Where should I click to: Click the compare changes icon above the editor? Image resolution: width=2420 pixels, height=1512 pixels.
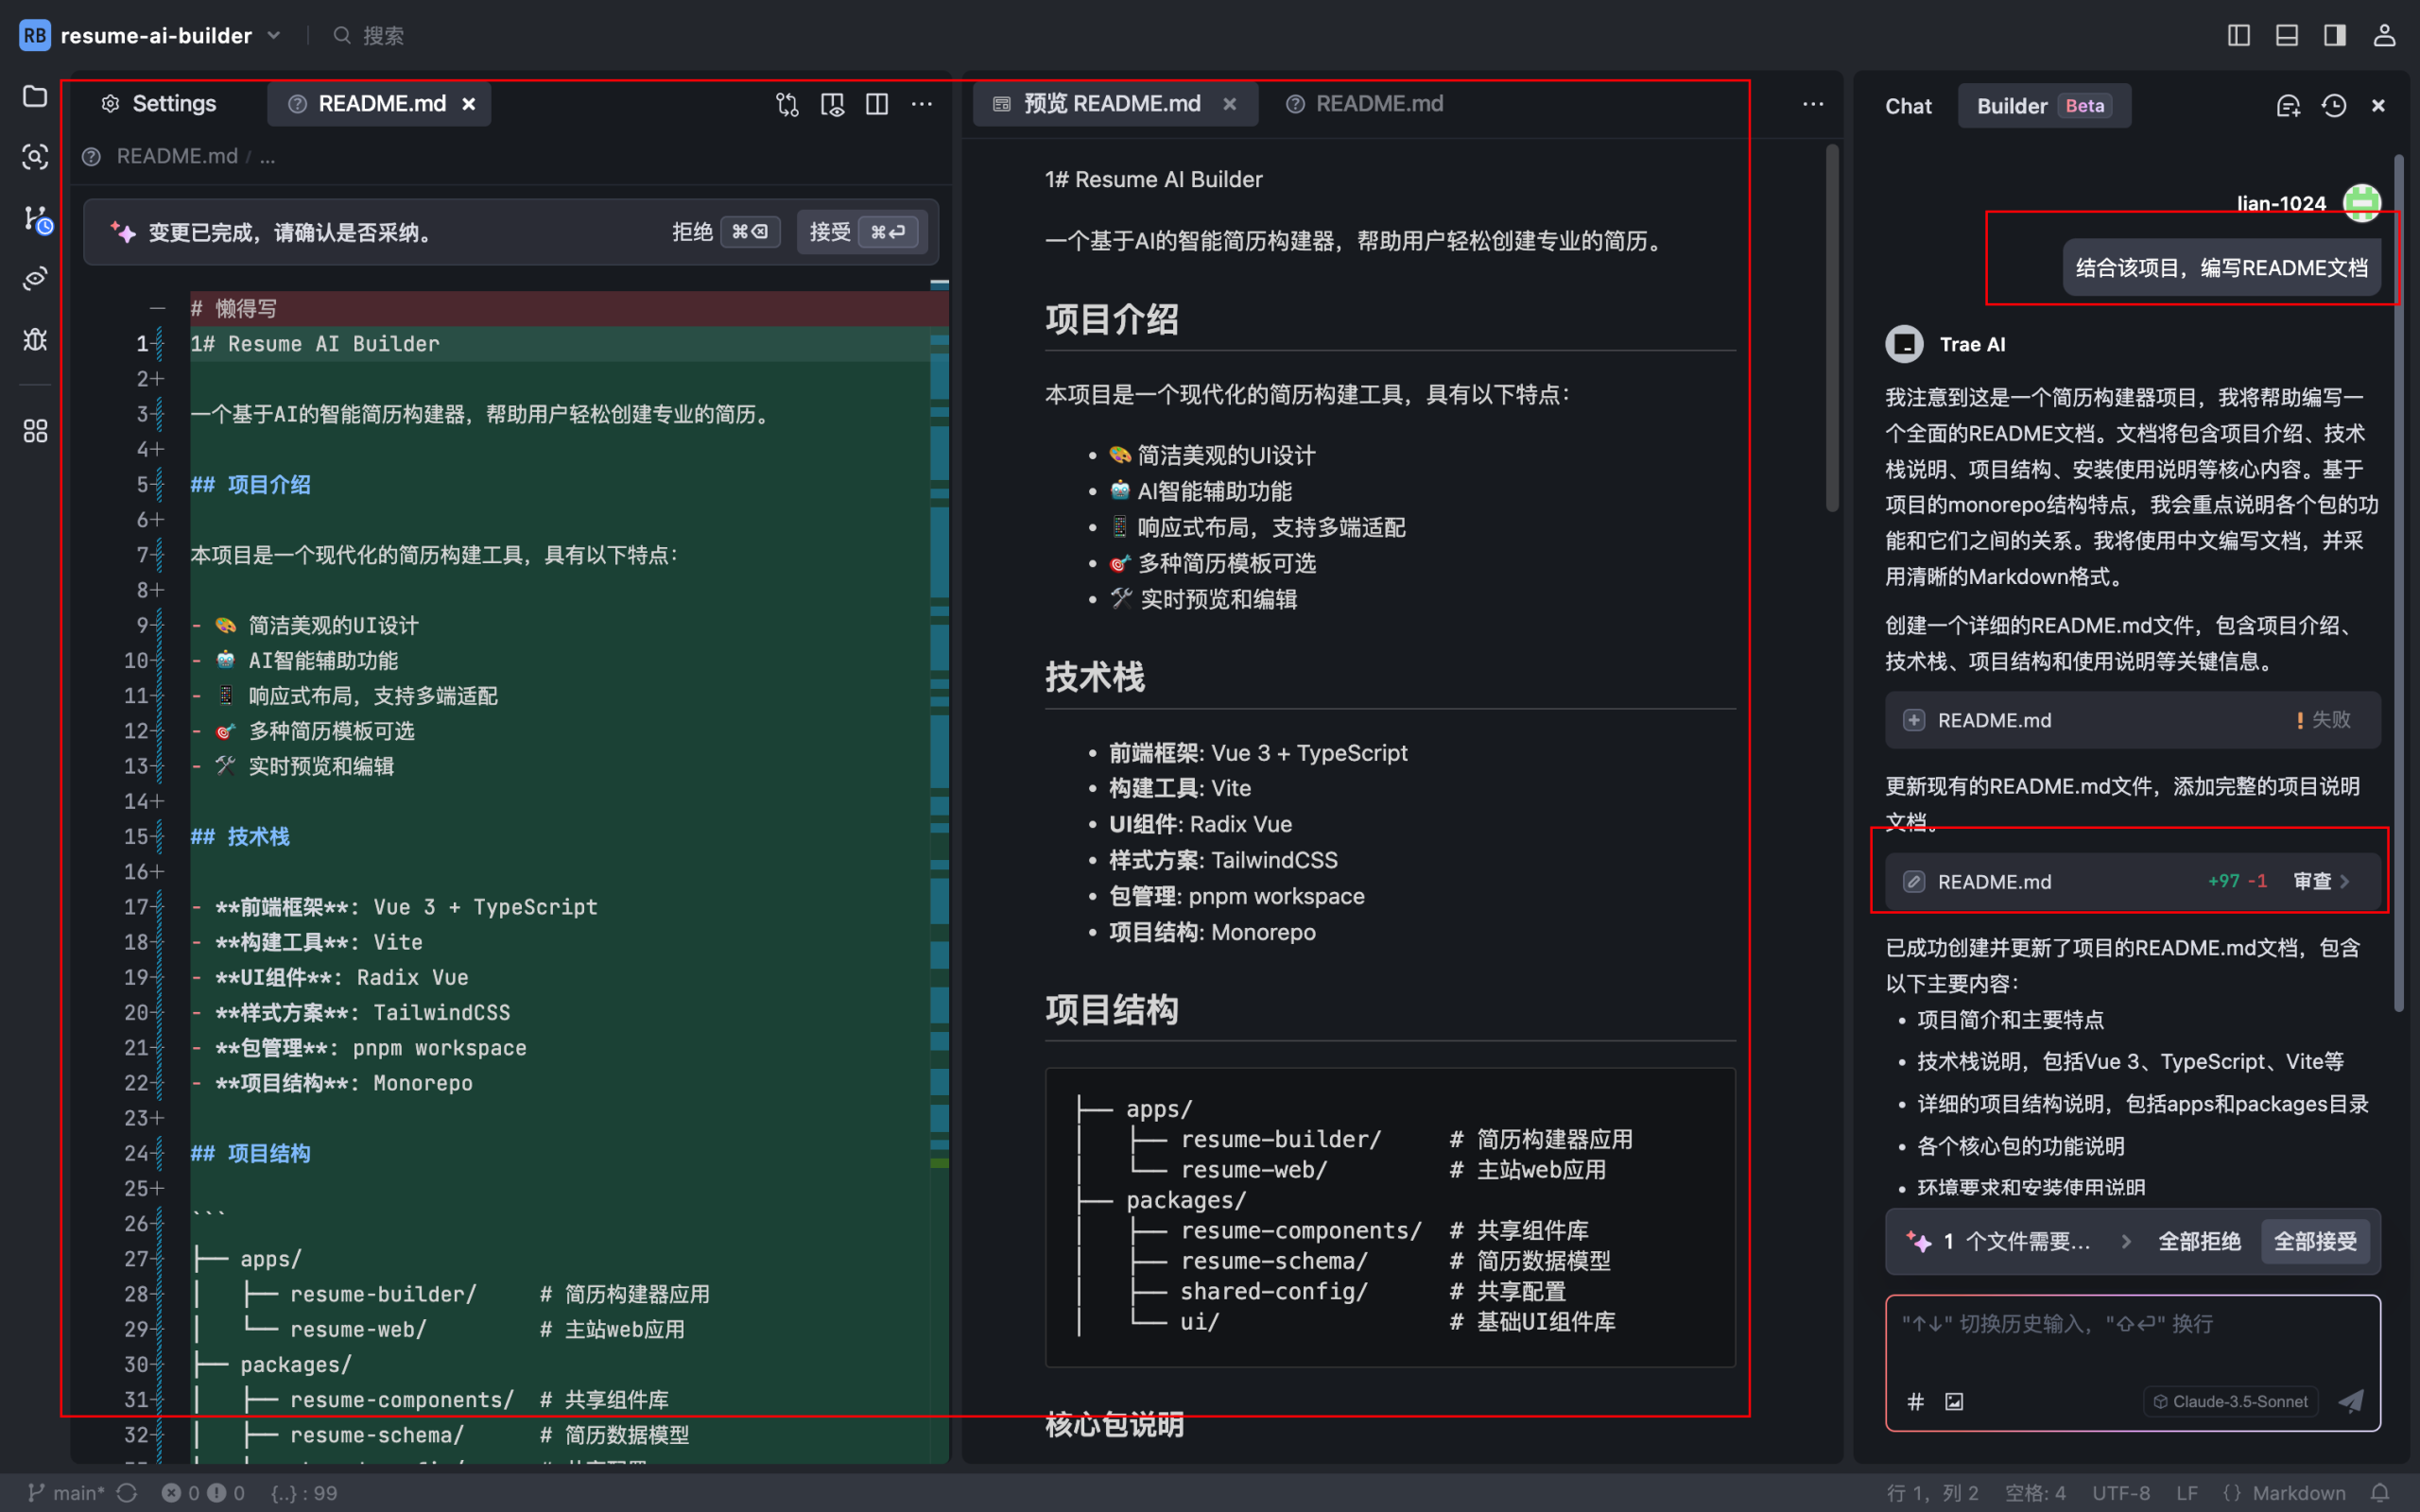[787, 104]
